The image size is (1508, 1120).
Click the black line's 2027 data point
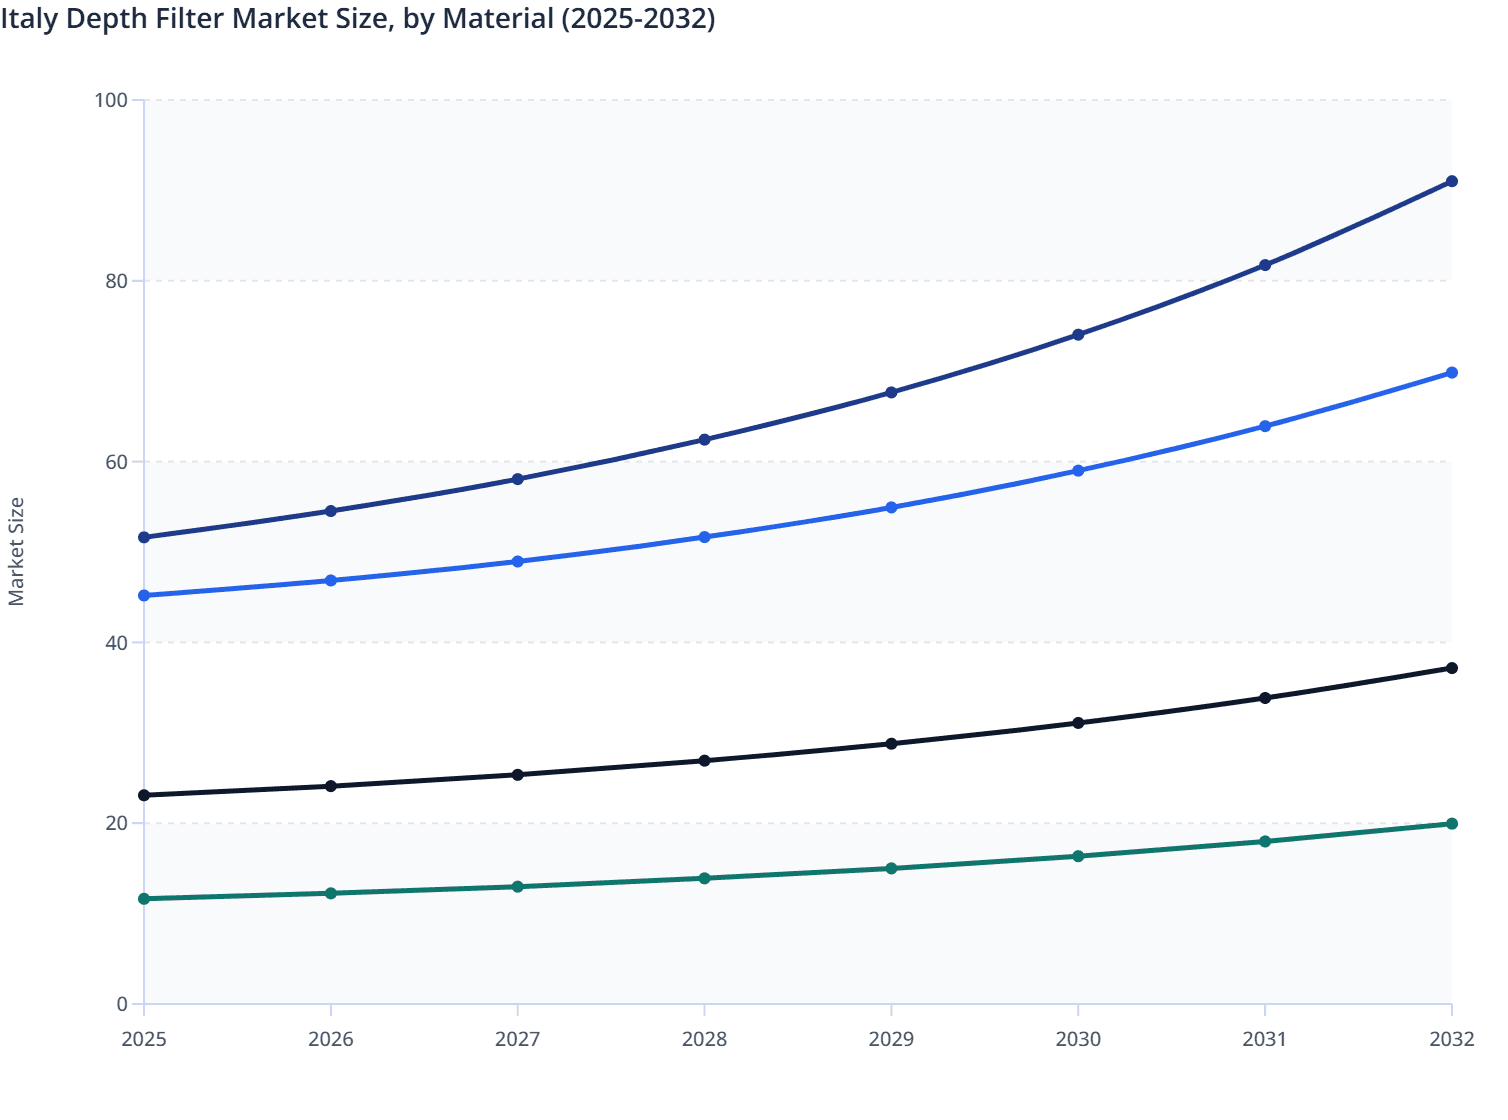coord(517,775)
